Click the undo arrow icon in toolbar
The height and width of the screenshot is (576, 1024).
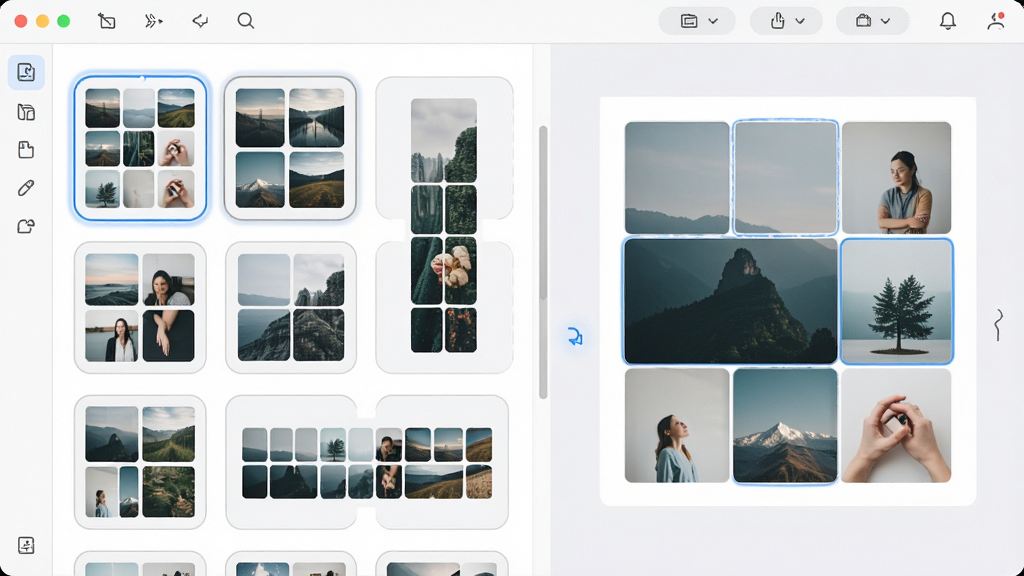point(200,21)
